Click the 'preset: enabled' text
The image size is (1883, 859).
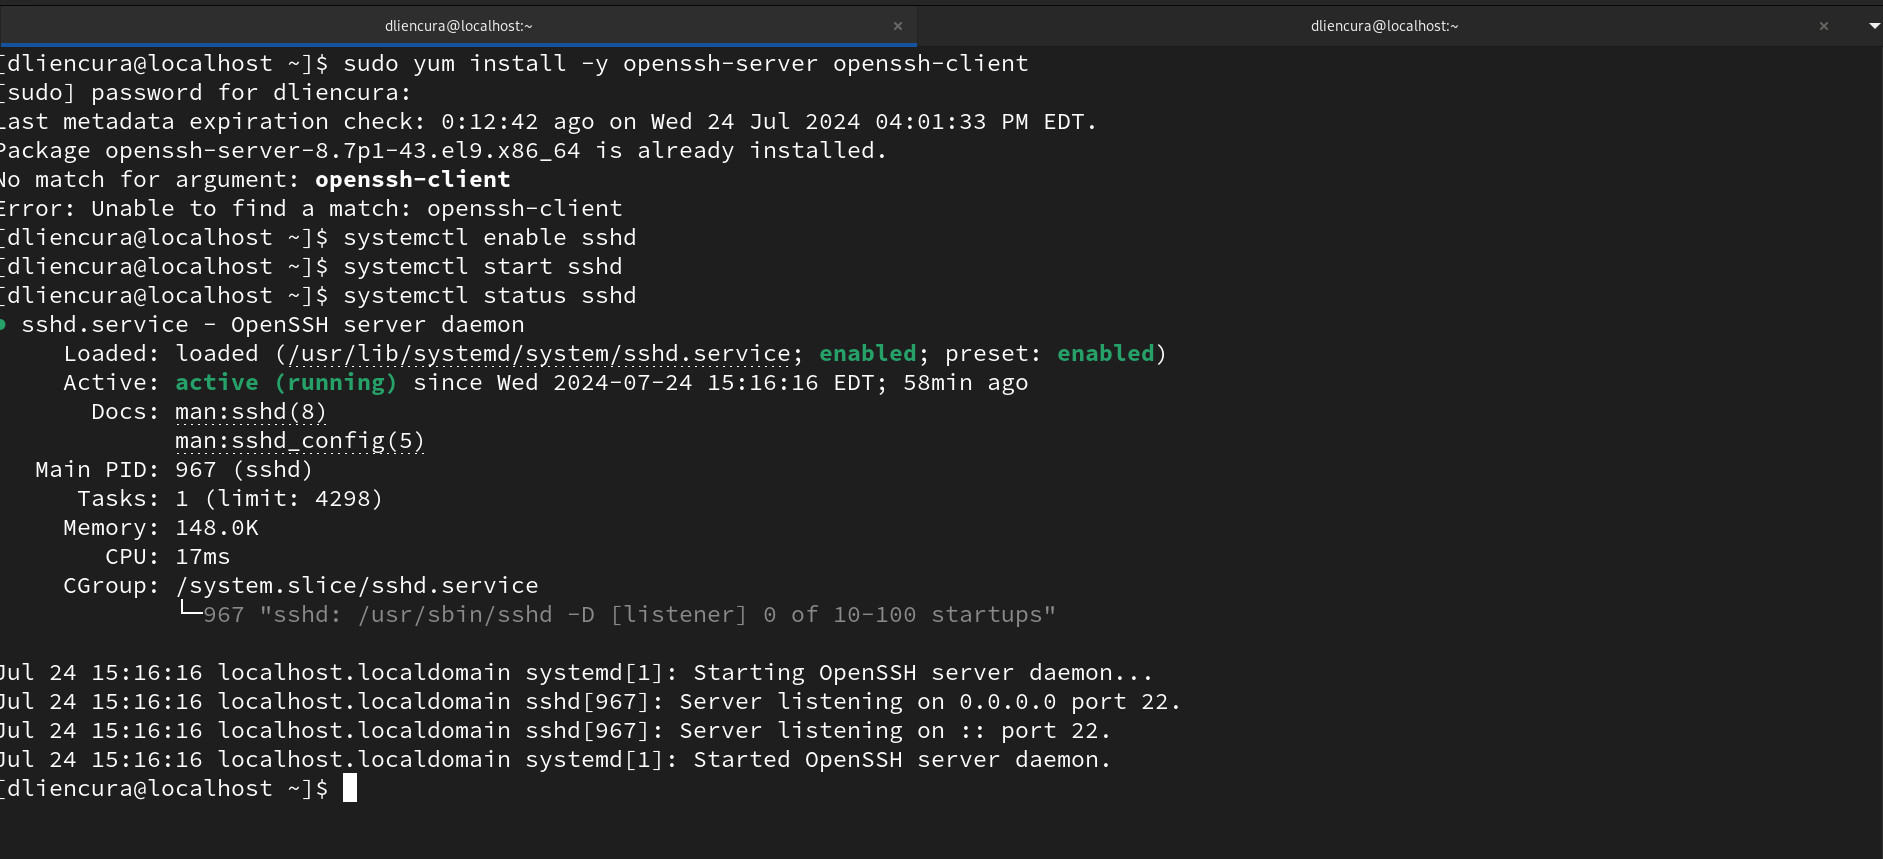(1050, 354)
